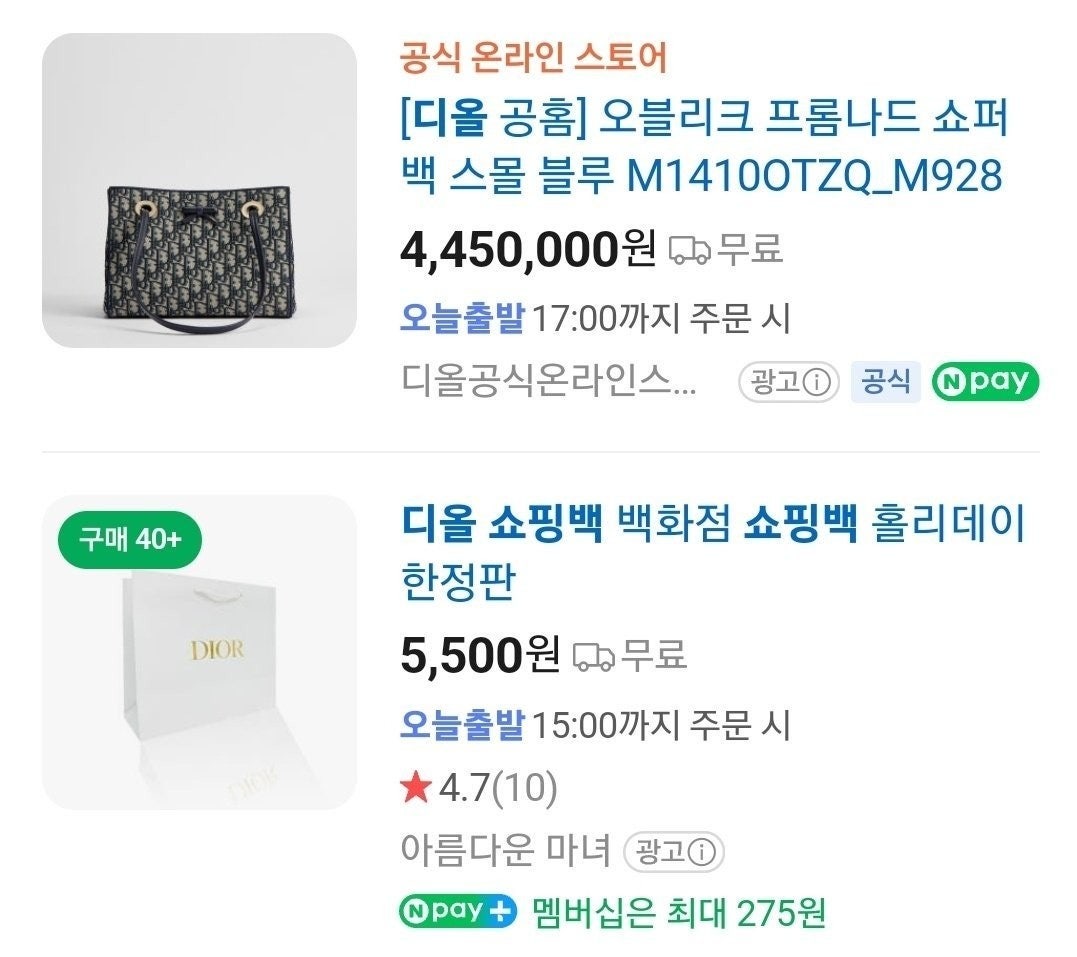Click the 4,450,000원 price
Viewport: 1077px width, 957px height.
[x=527, y=249]
